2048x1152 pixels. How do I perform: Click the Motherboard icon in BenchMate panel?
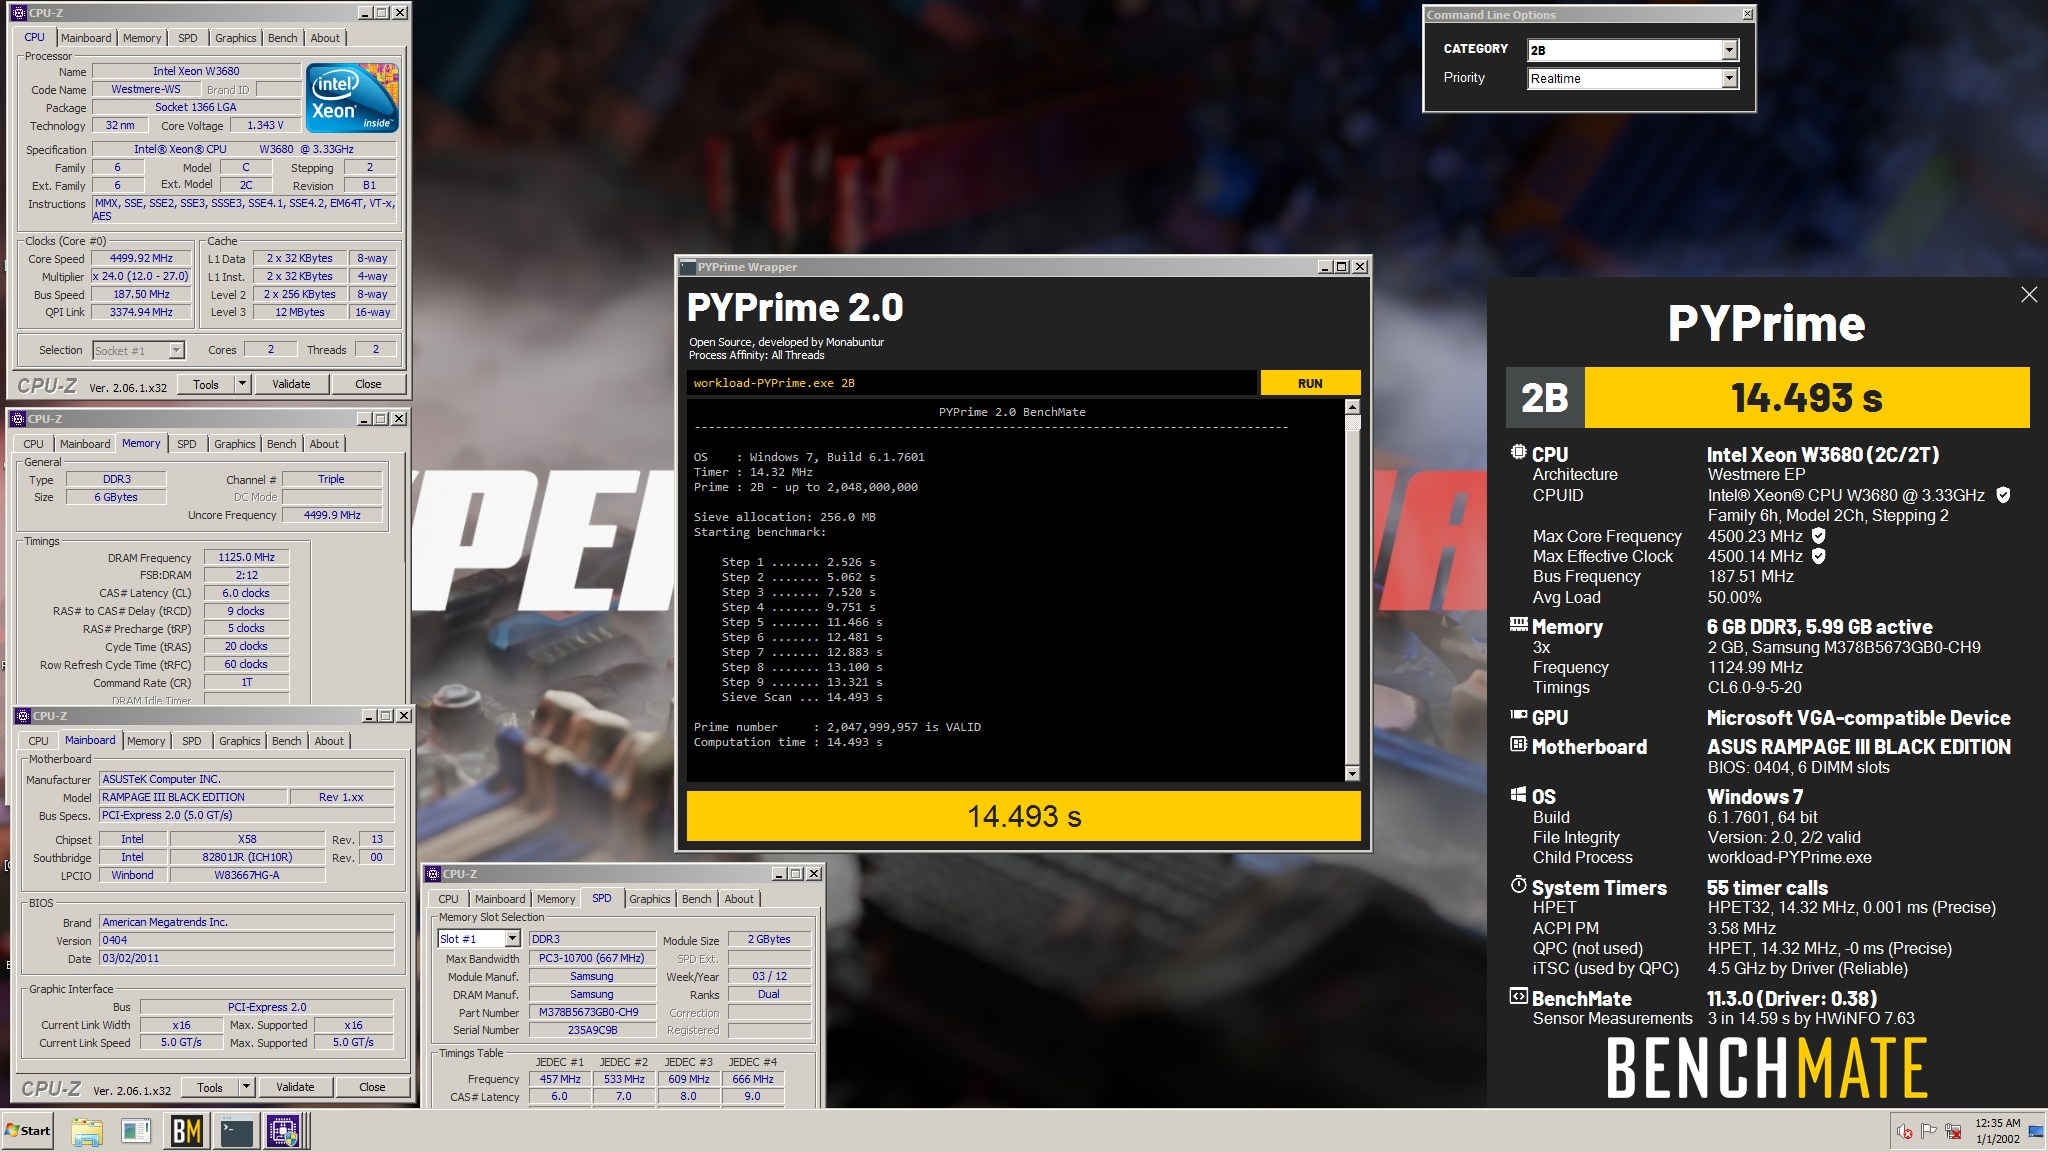1518,745
